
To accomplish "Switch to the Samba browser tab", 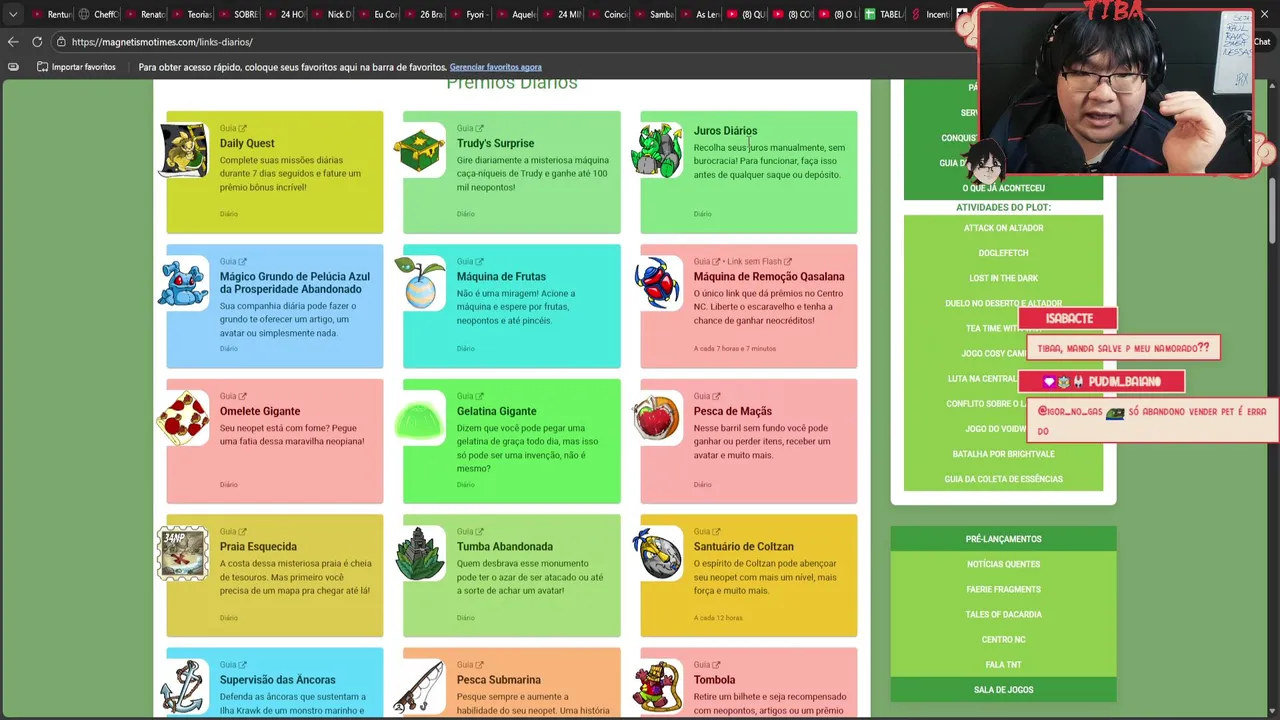I will [654, 14].
